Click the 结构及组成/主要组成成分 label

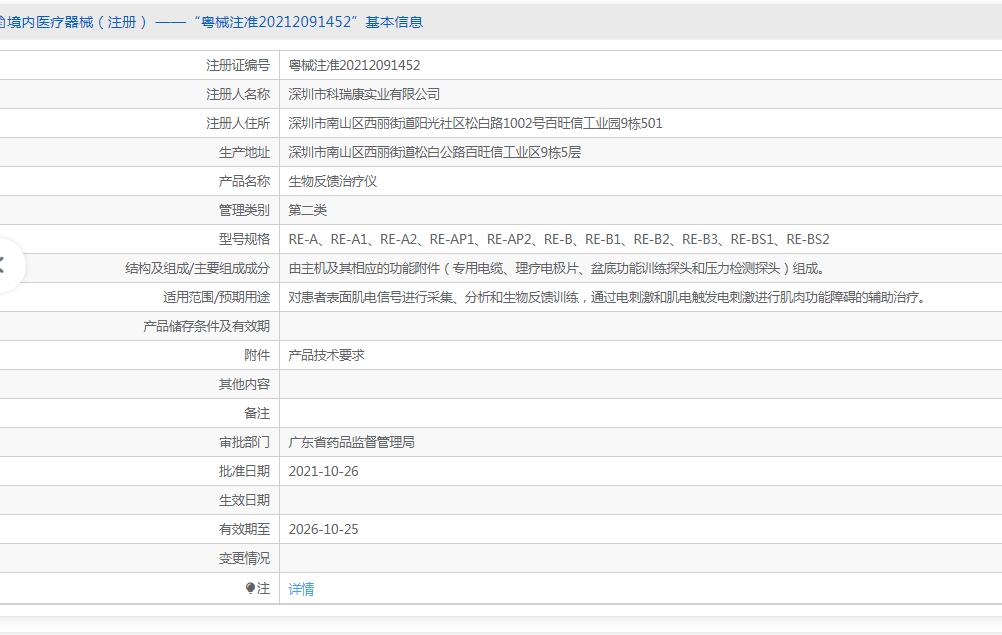[x=197, y=268]
